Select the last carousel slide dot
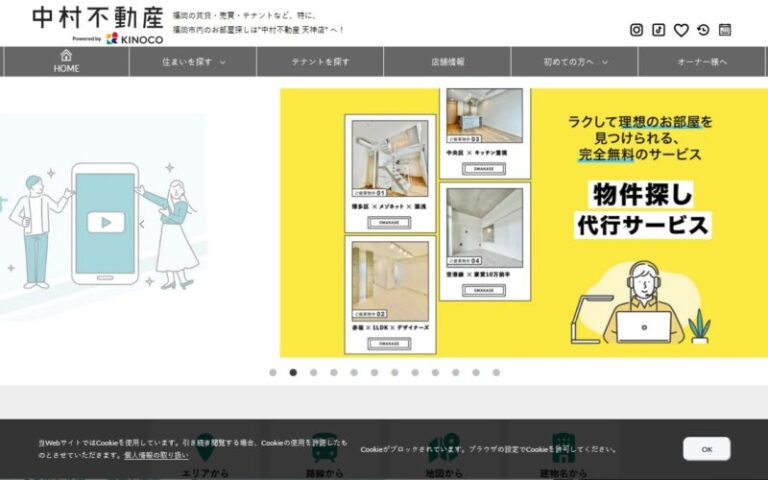Image resolution: width=768 pixels, height=480 pixels. point(496,372)
